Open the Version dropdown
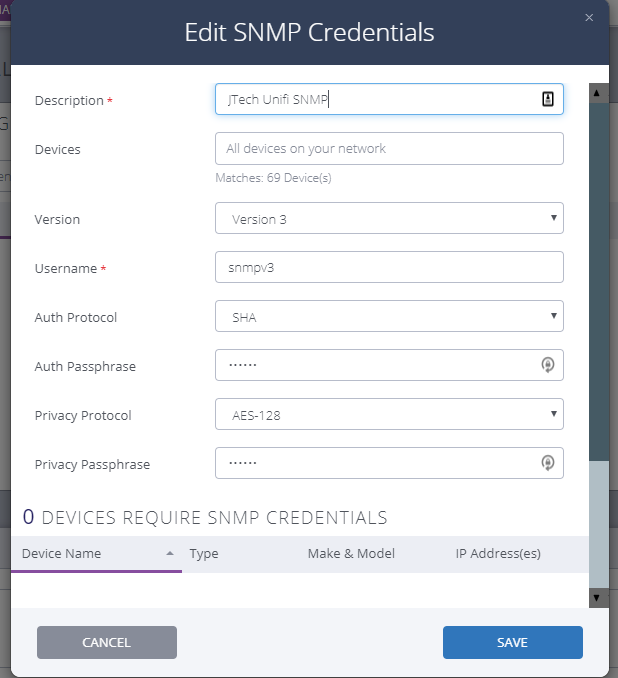The image size is (618, 678). [x=389, y=218]
